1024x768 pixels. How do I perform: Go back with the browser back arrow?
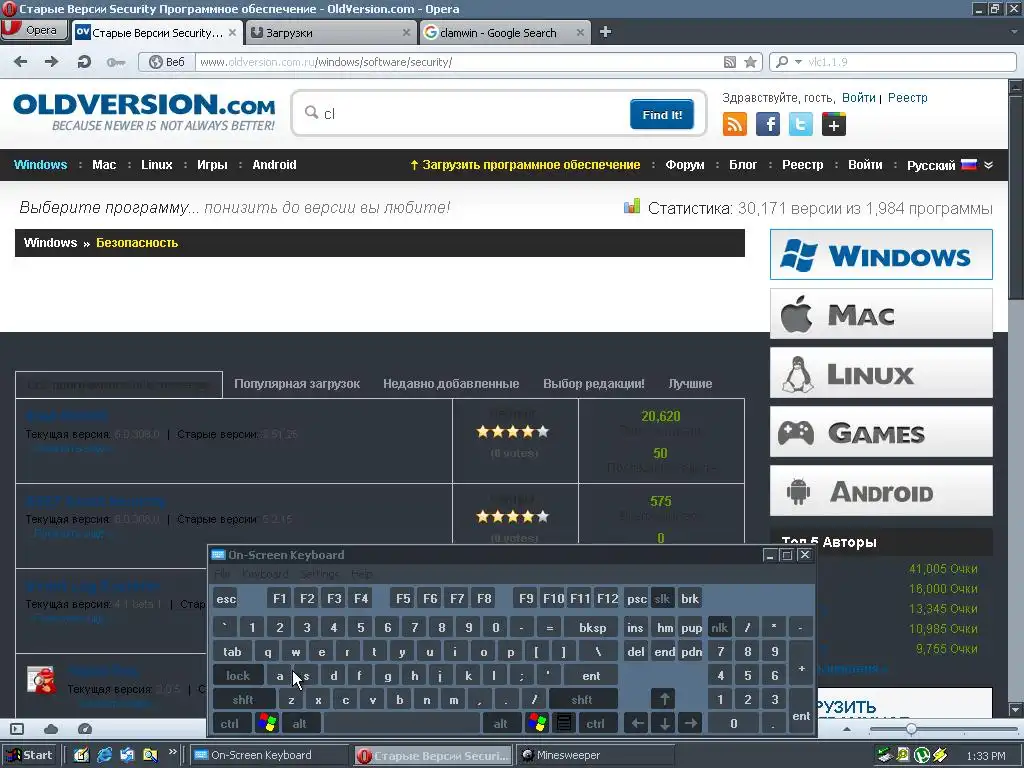tap(20, 62)
